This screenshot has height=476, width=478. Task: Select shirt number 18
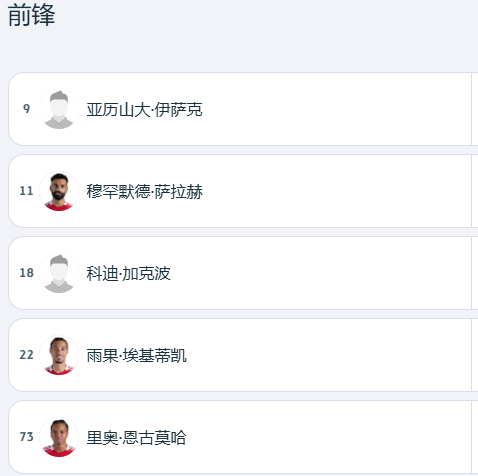coord(27,273)
